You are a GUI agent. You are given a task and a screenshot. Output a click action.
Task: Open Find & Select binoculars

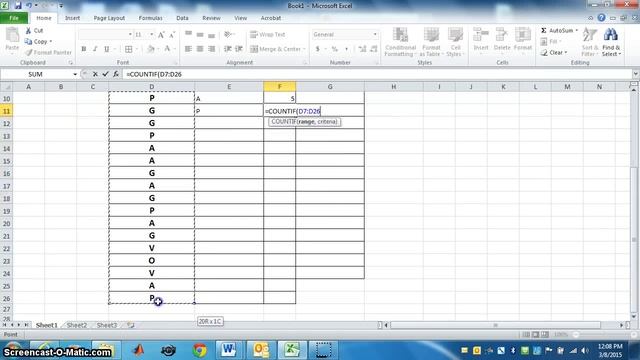[x=611, y=42]
